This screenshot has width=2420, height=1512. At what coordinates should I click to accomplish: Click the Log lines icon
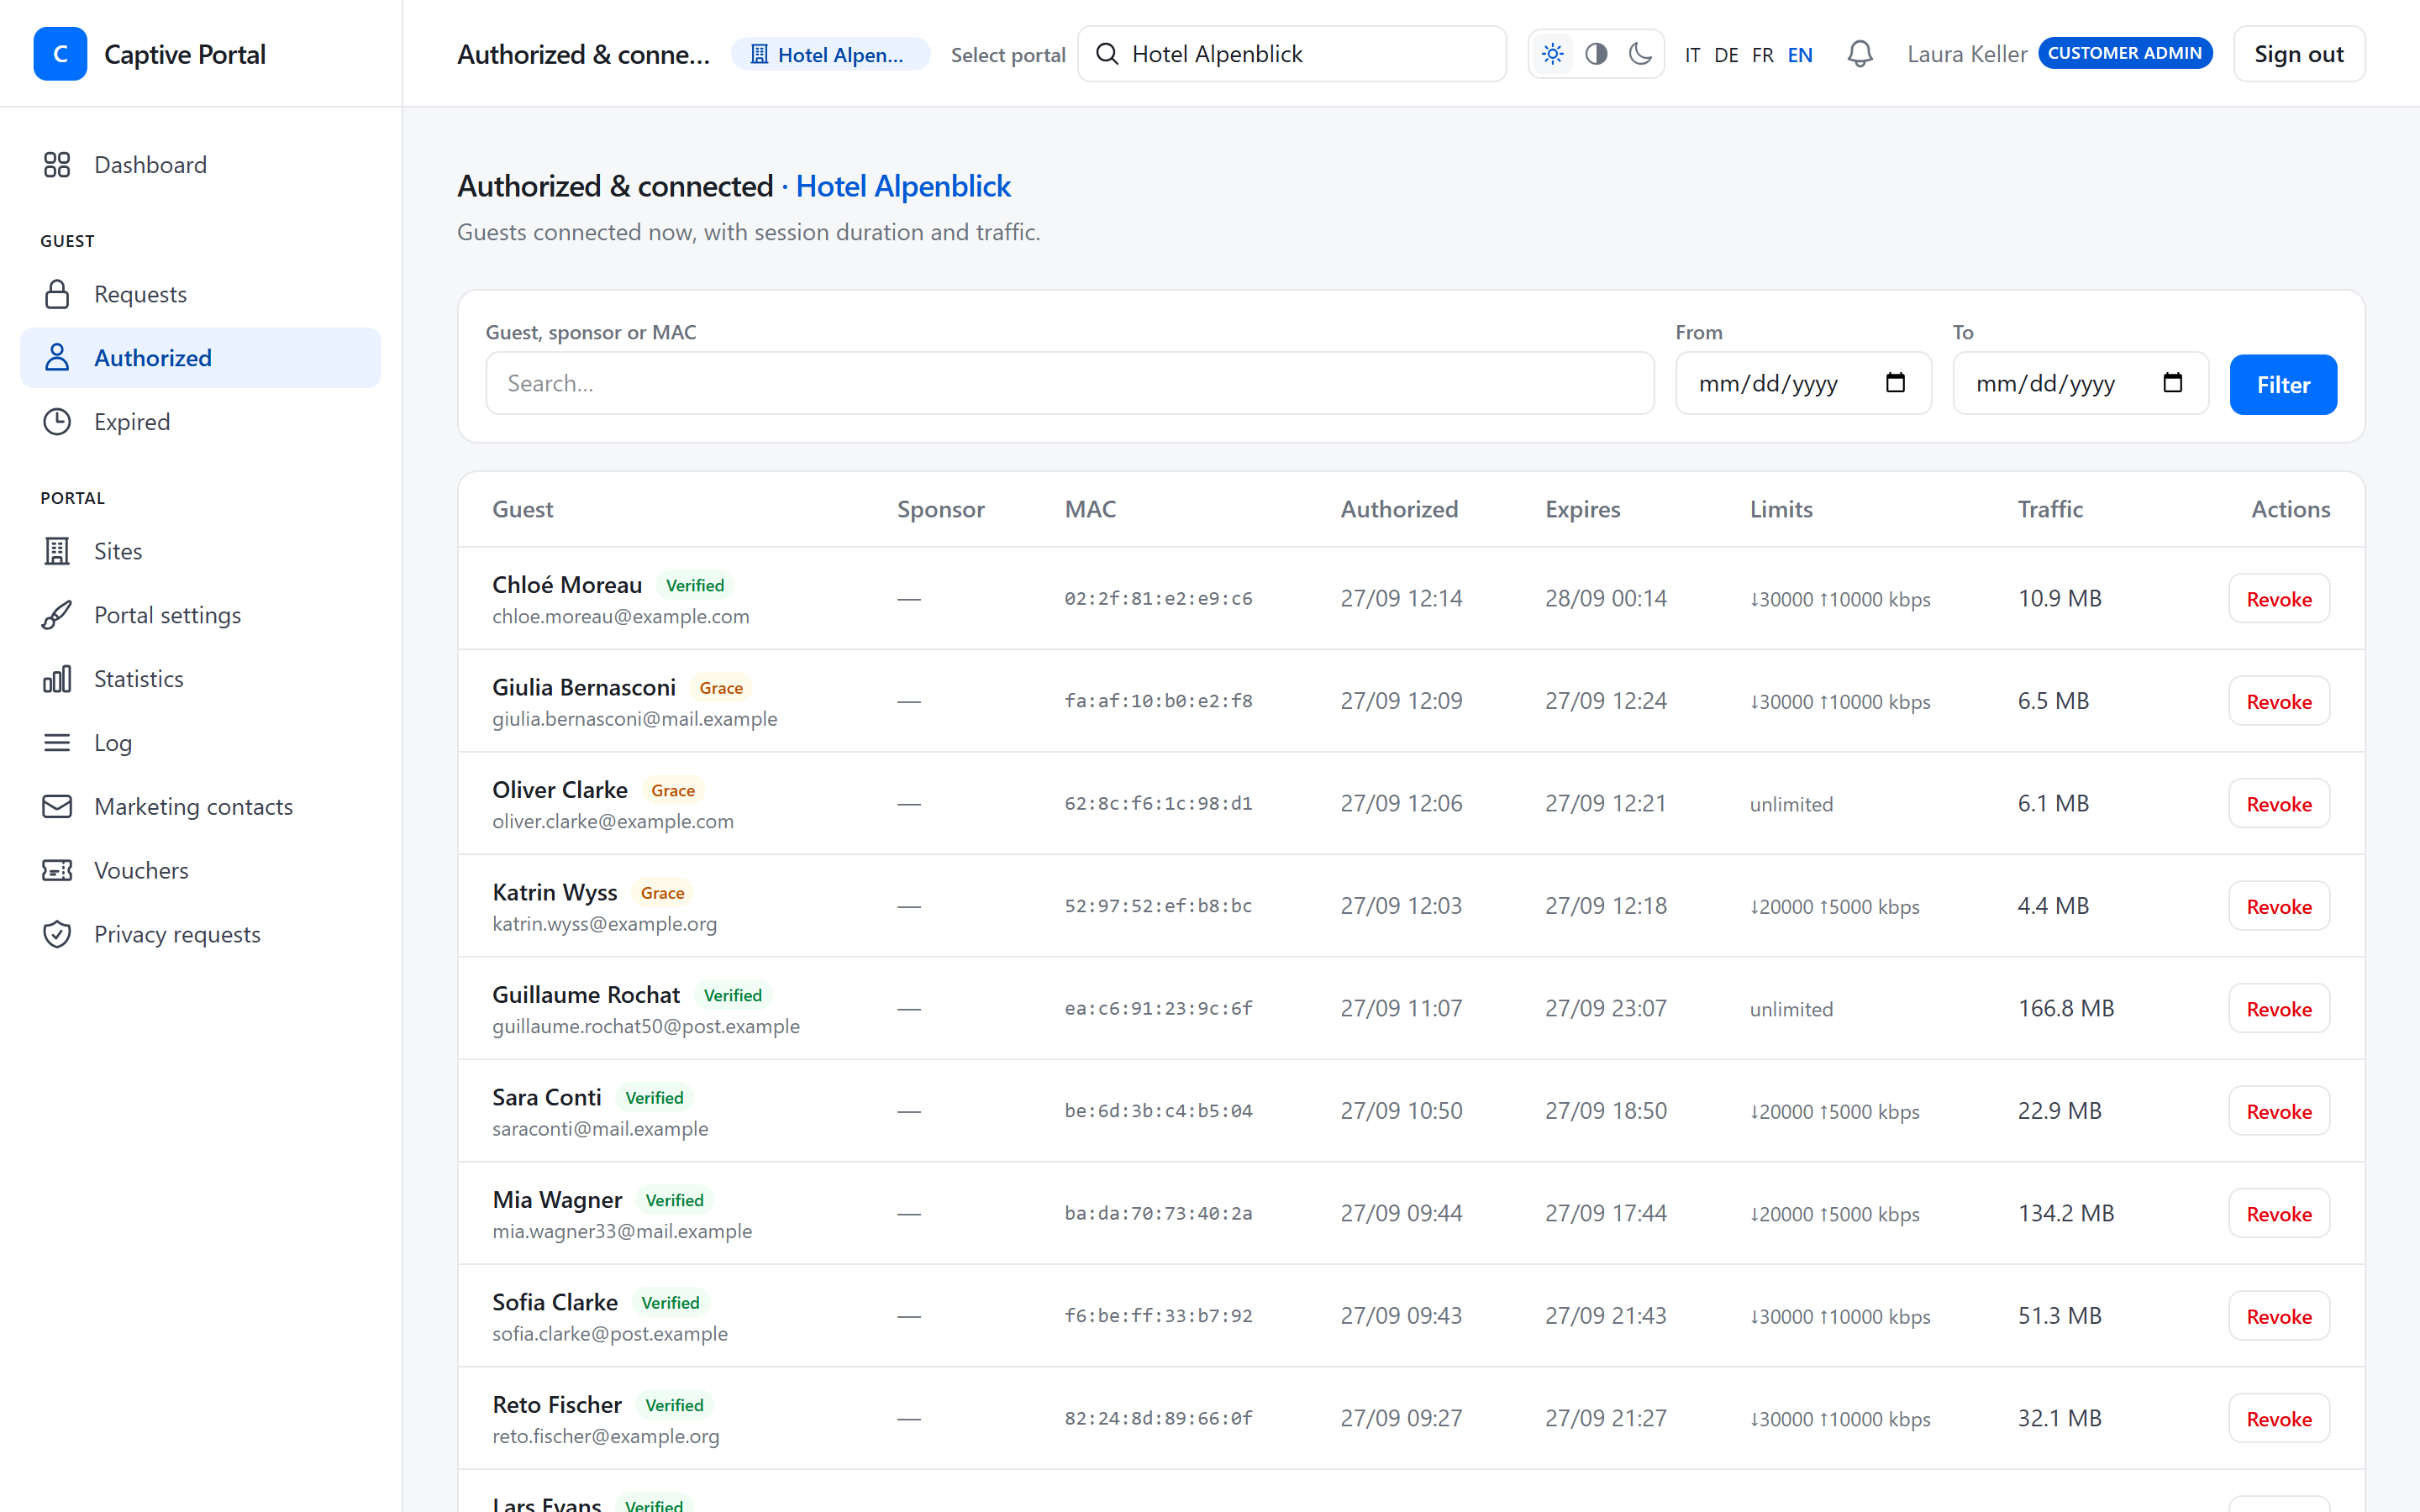[x=57, y=743]
